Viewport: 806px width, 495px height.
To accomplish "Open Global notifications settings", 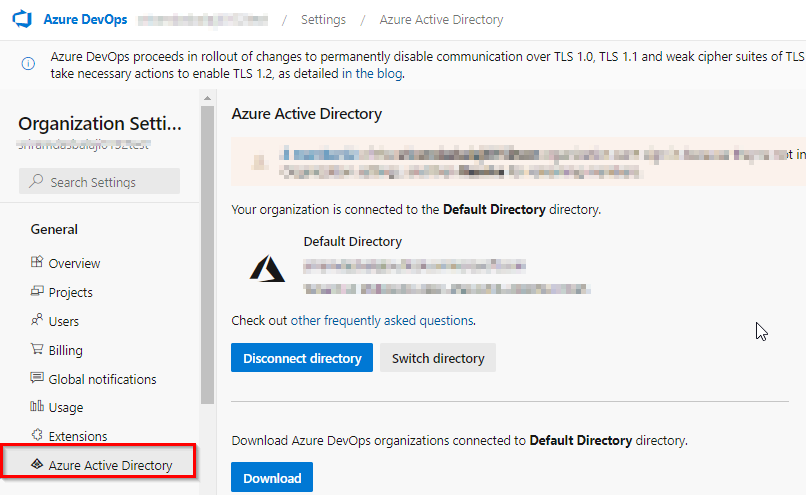I will click(100, 379).
